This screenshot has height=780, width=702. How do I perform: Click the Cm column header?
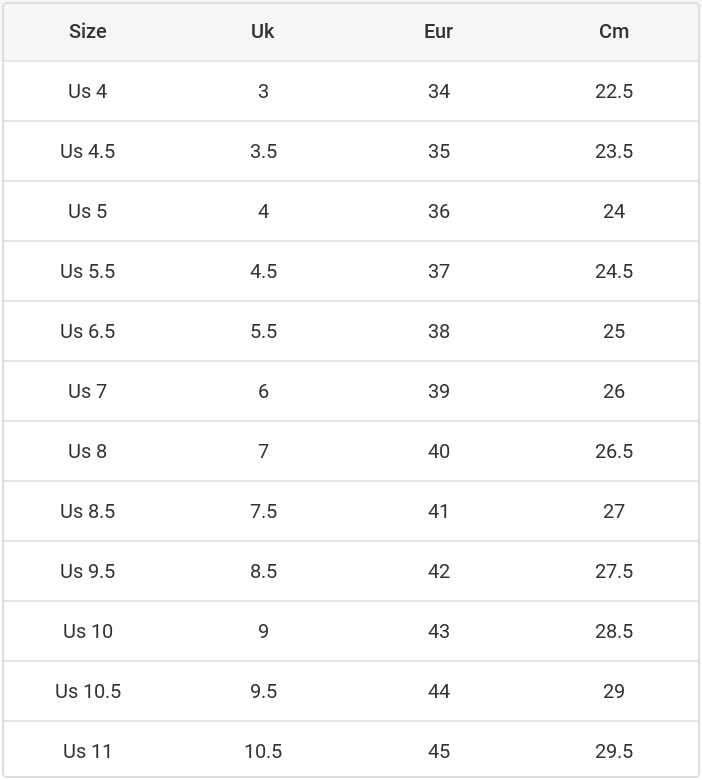point(614,31)
